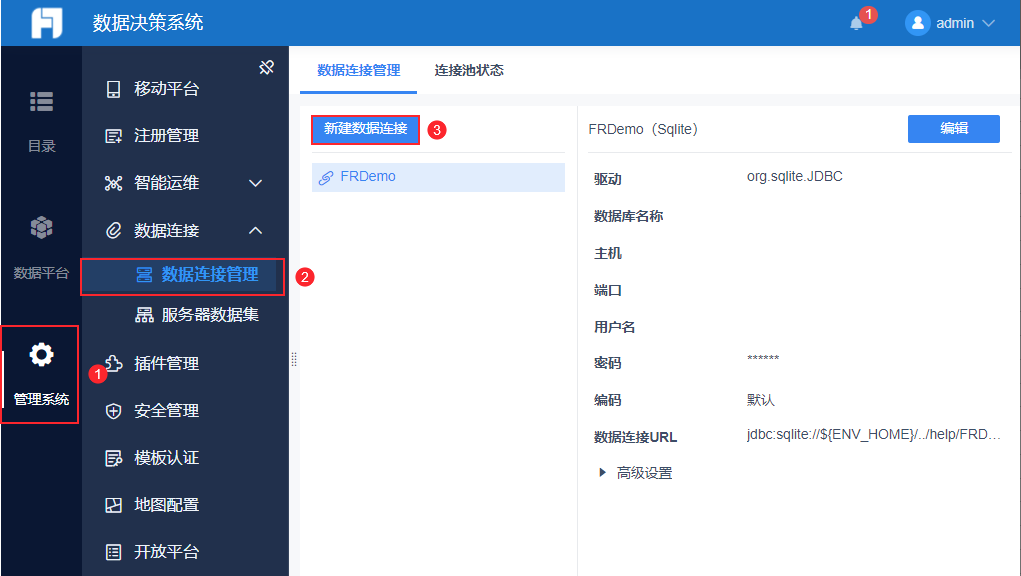Collapse the 数据连接 submenu chevron

point(256,230)
